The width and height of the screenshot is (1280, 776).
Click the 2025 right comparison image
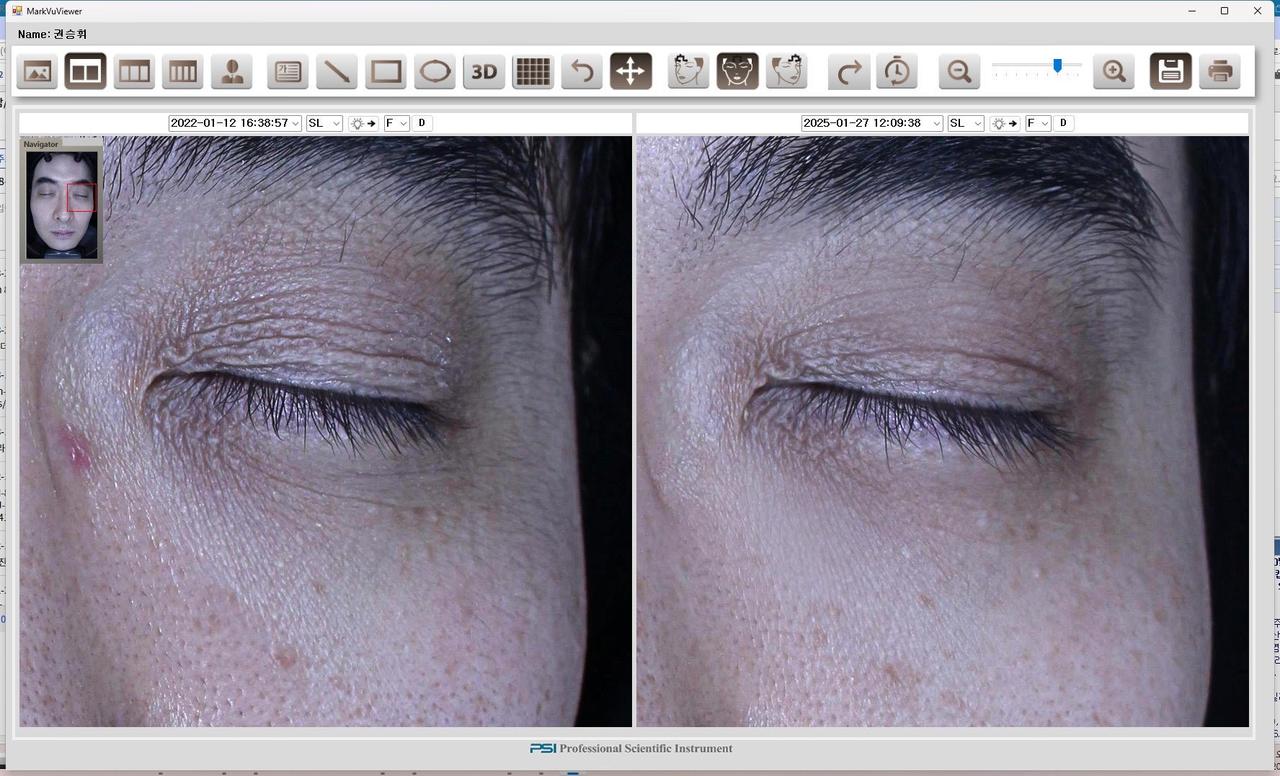pos(942,431)
